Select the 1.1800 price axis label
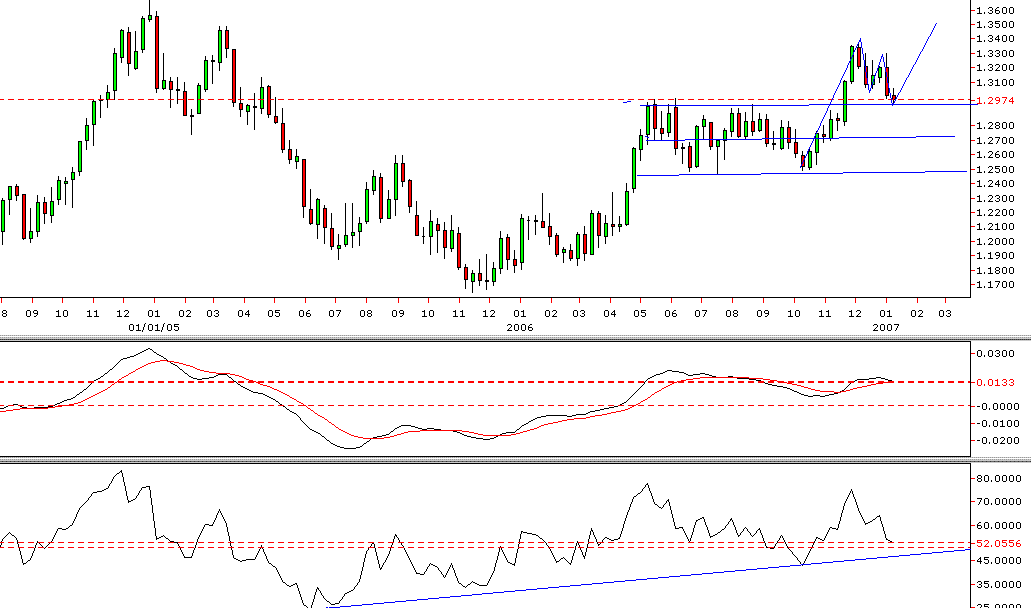 pyautogui.click(x=995, y=271)
